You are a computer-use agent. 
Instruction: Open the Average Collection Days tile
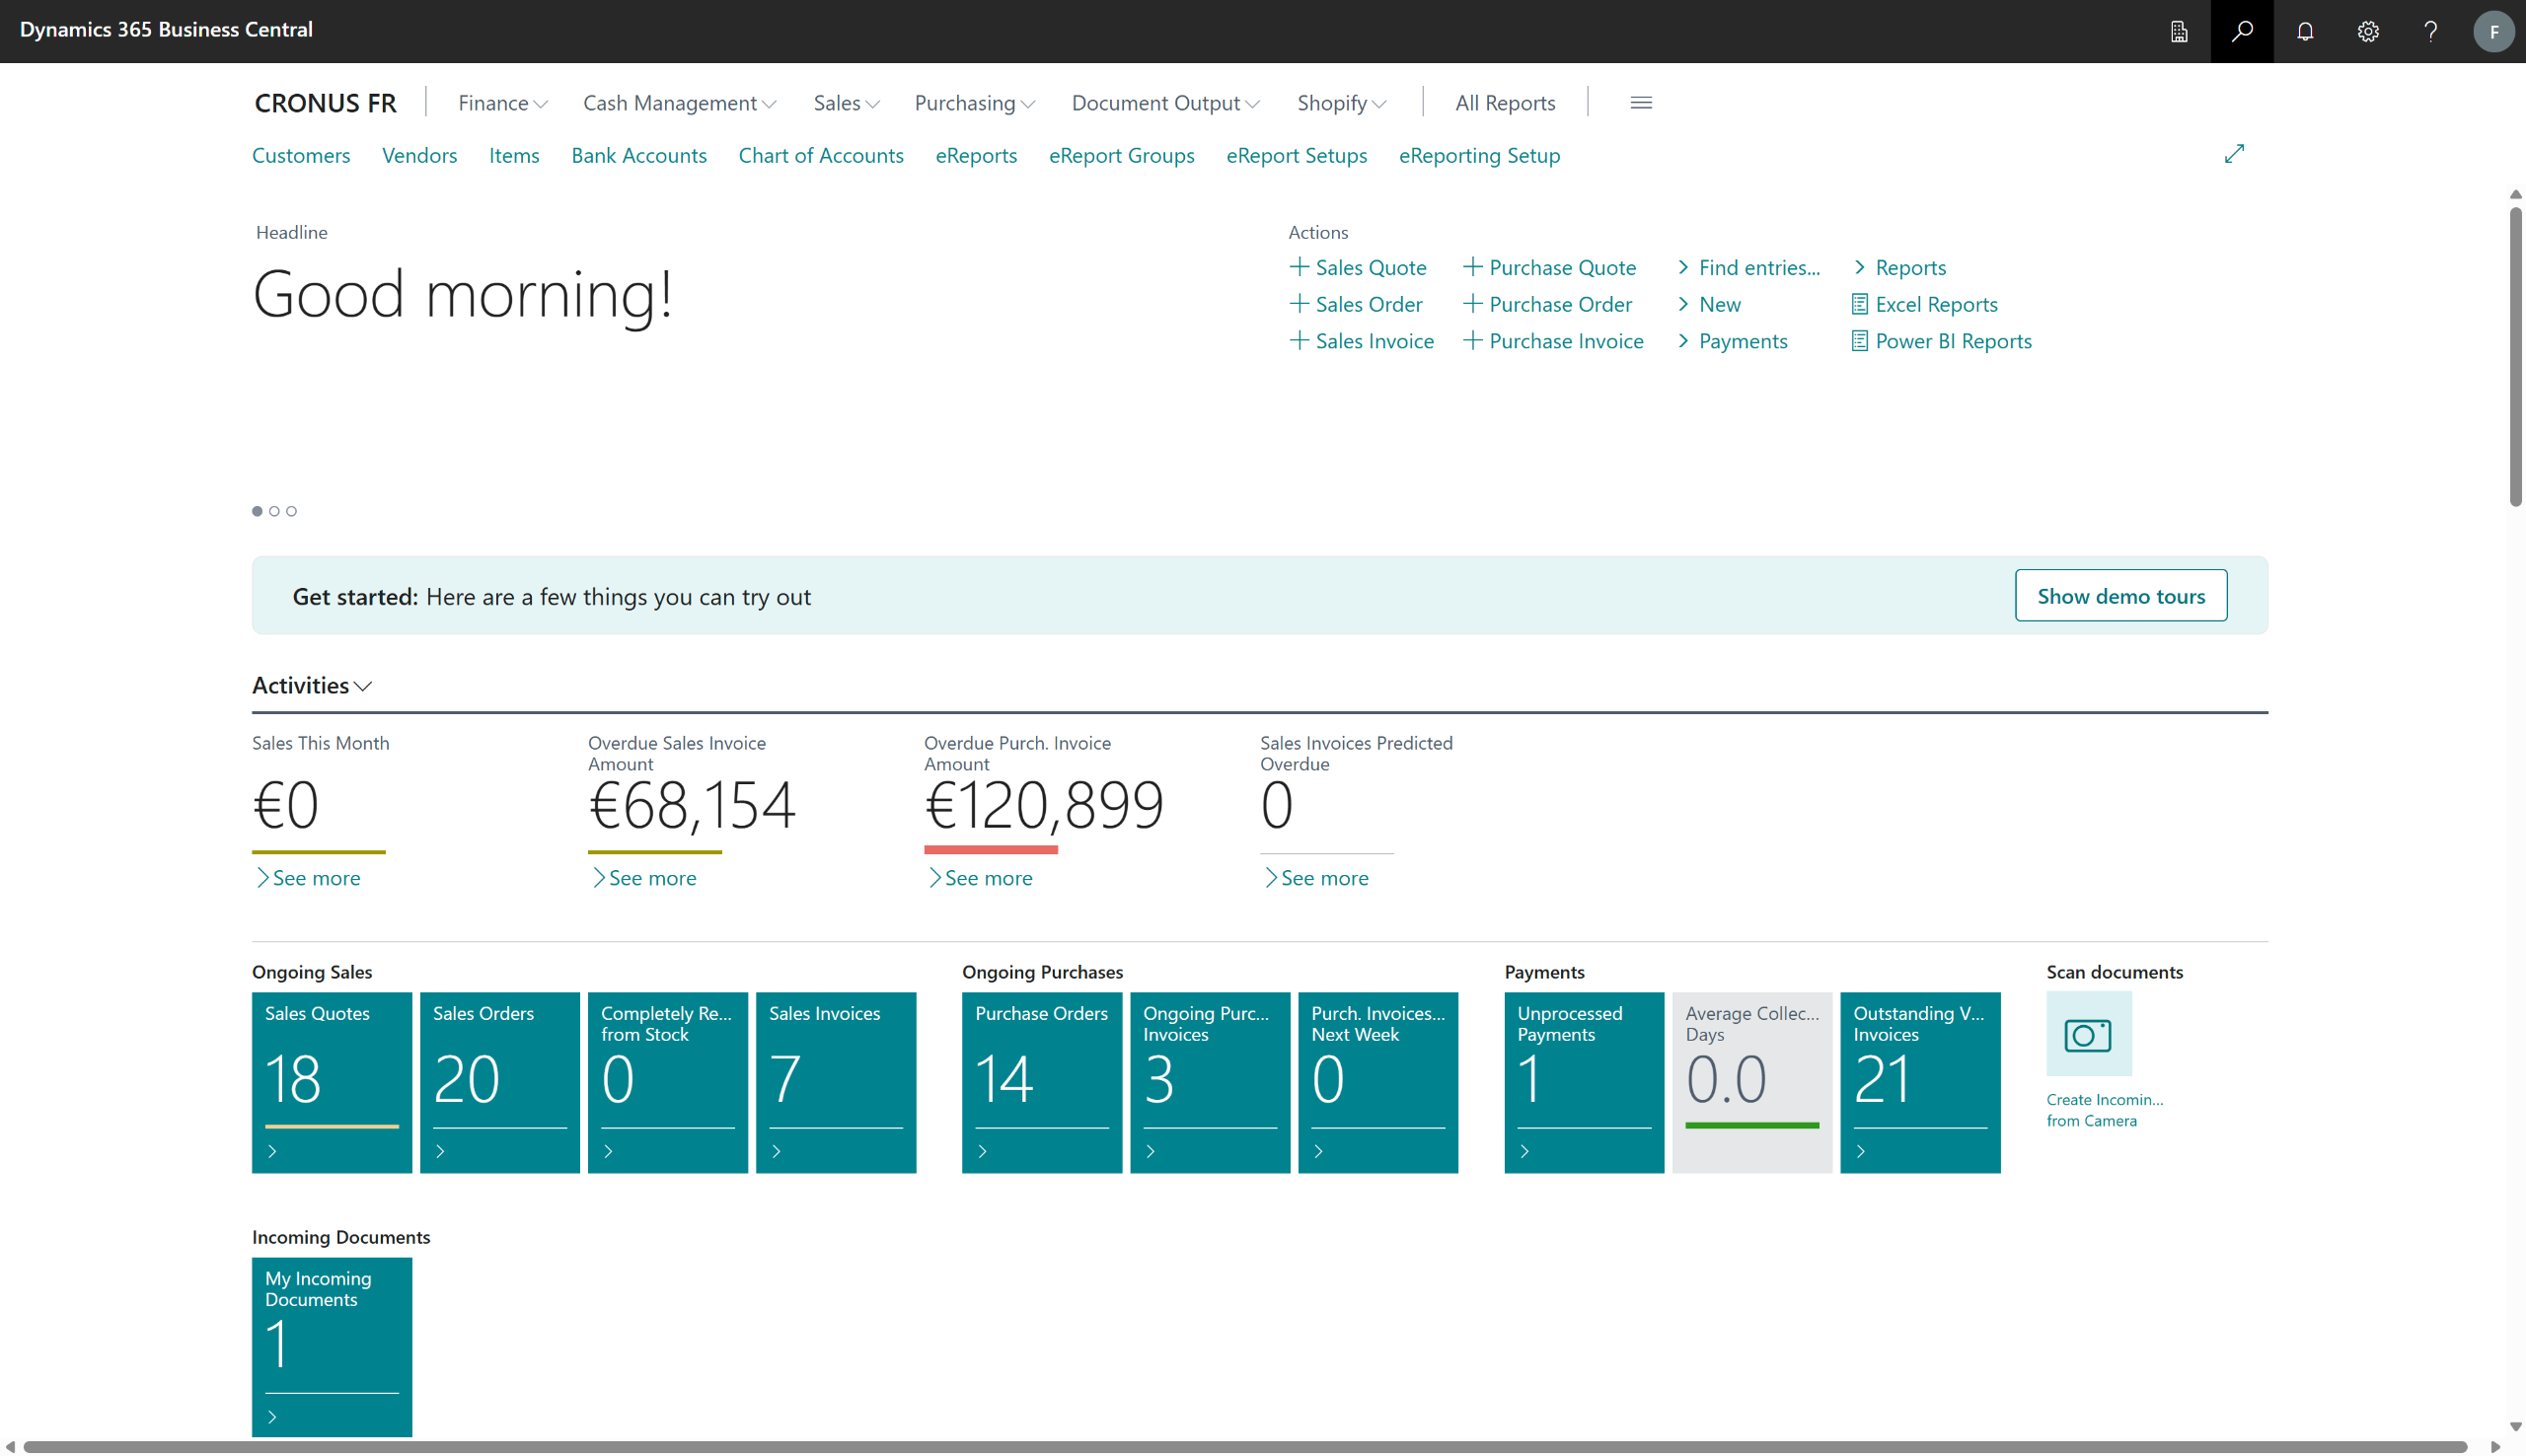(1752, 1082)
